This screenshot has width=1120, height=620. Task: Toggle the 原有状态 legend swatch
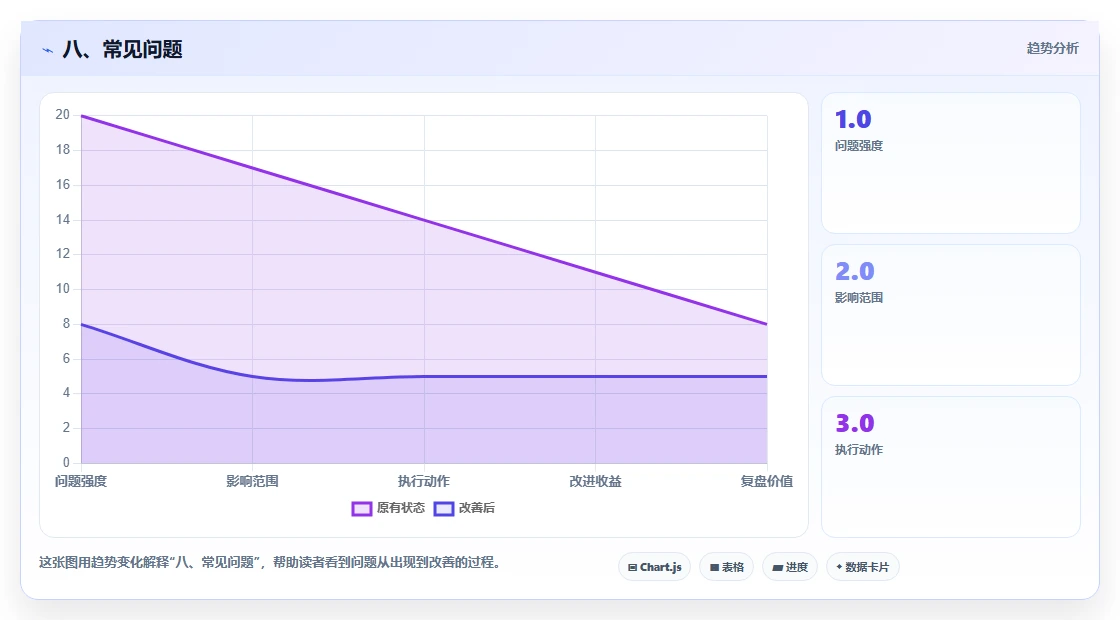pos(361,509)
